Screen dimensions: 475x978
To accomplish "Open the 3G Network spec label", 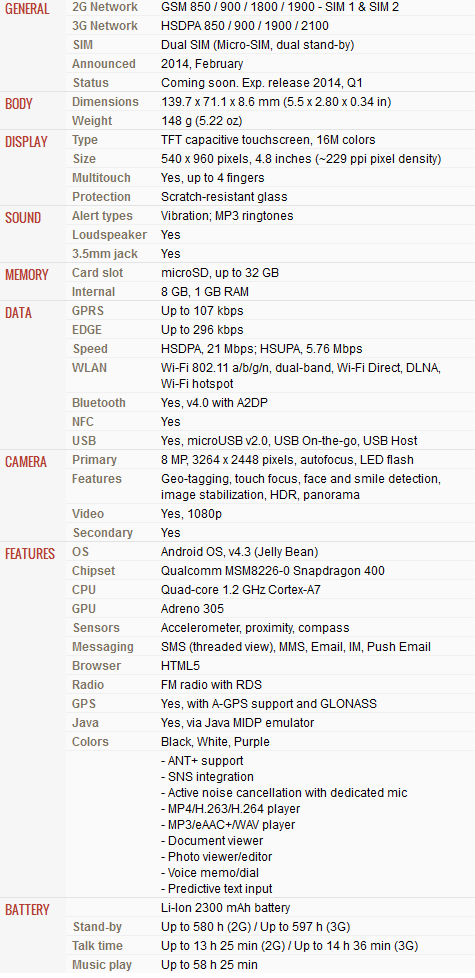I will click(105, 26).
